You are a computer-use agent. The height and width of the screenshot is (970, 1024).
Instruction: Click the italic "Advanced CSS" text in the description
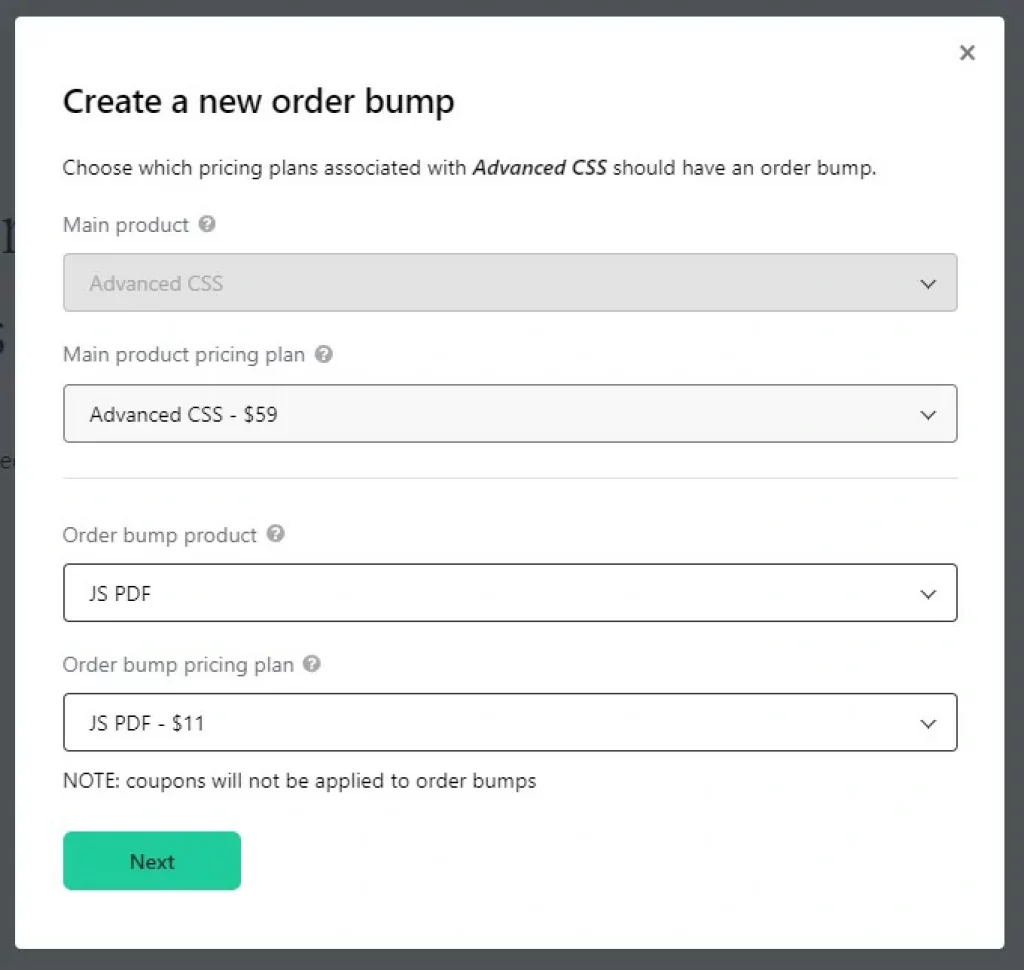tap(539, 168)
